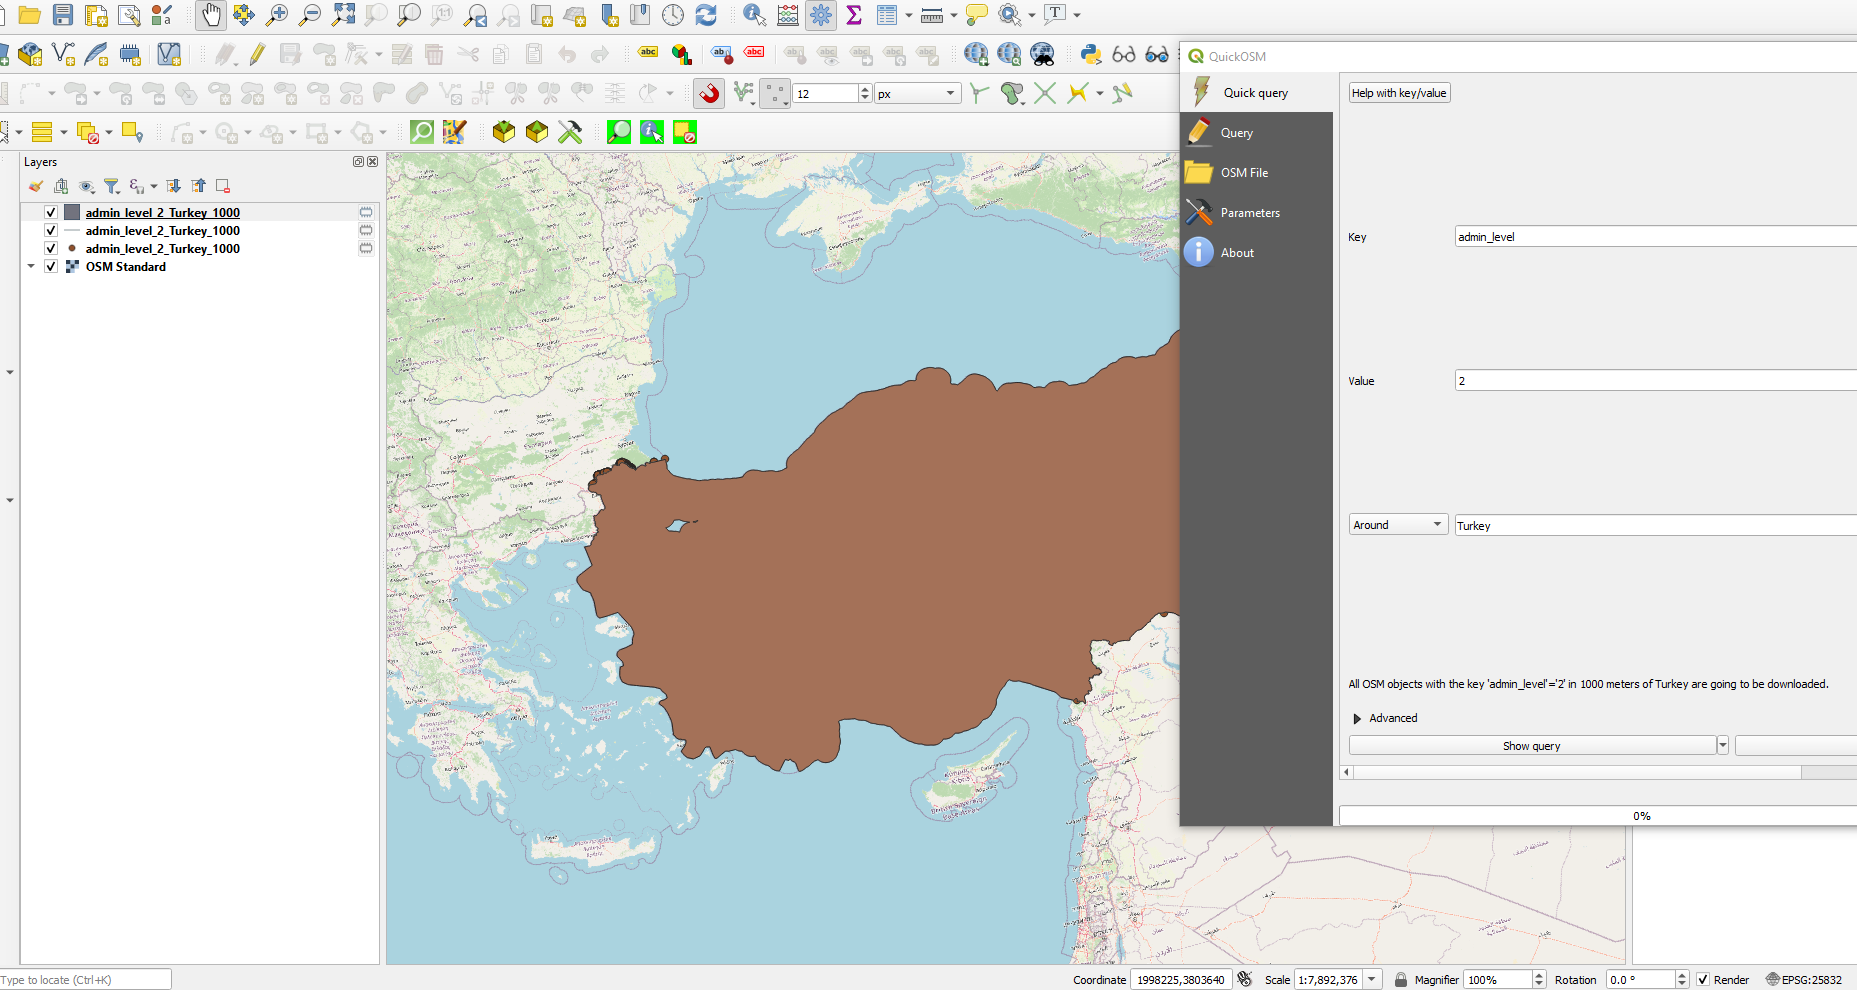Viewport: 1857px width, 990px height.
Task: Save the project with the floppy disk icon
Action: 63,15
